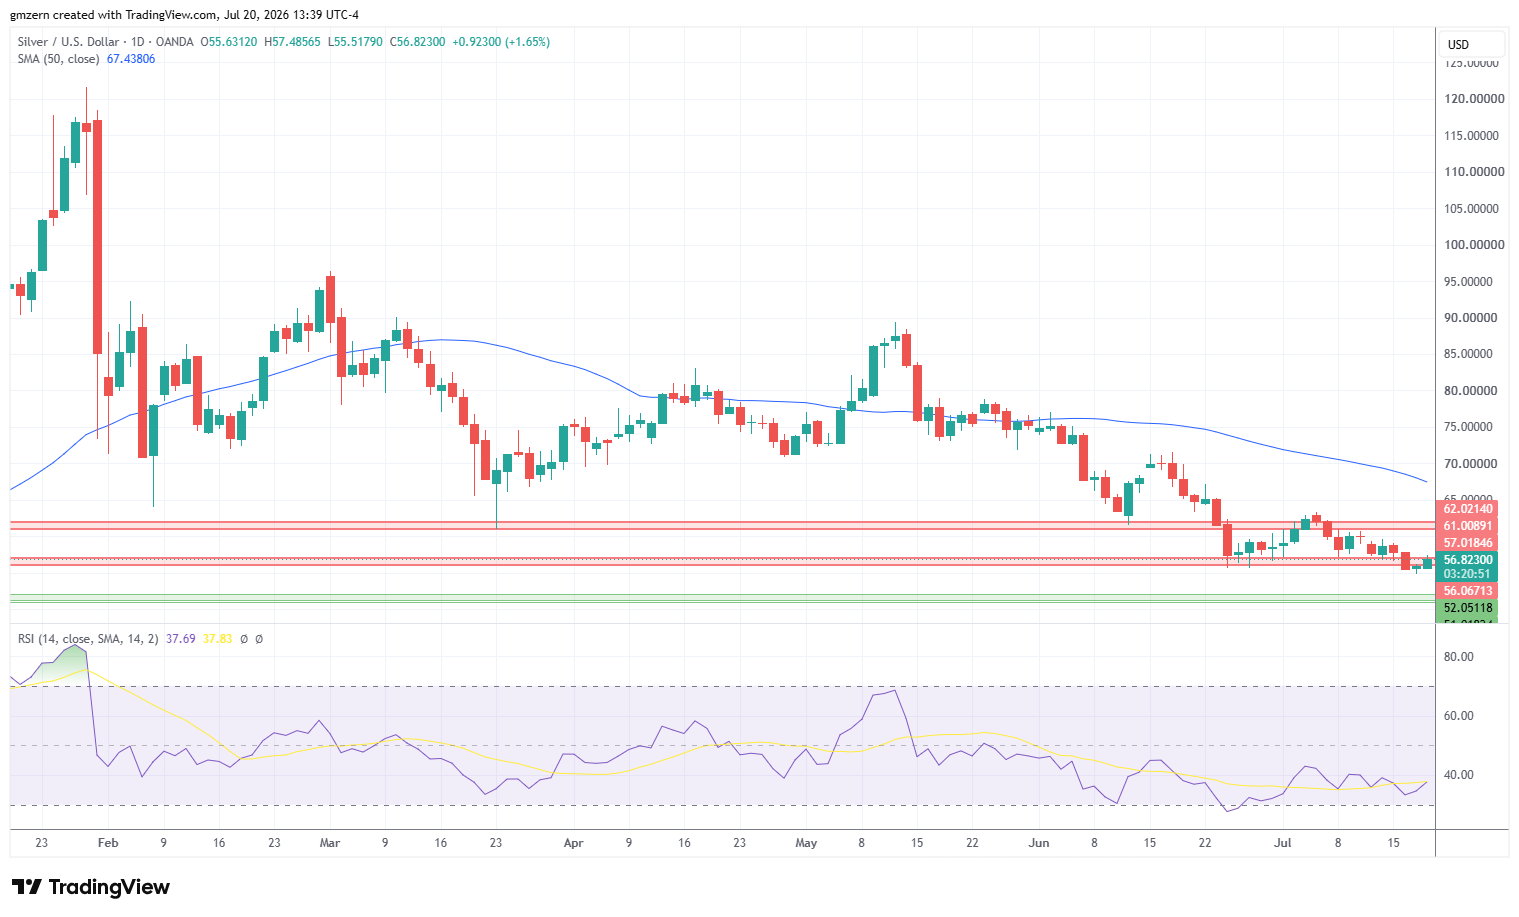Click the Feb date label on time axis

[108, 843]
